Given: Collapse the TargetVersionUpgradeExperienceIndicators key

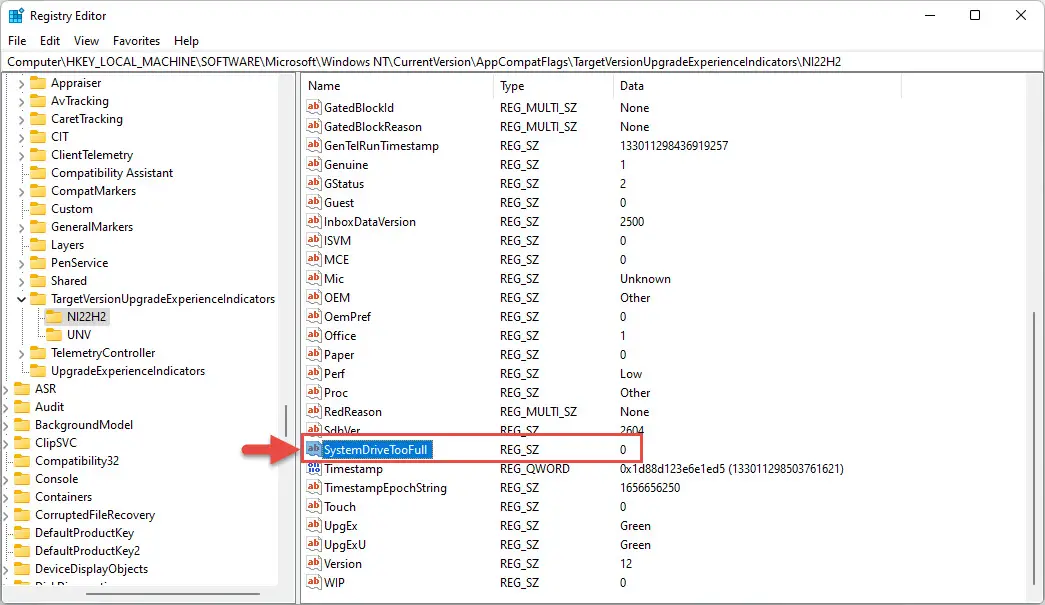Looking at the screenshot, I should (21, 299).
